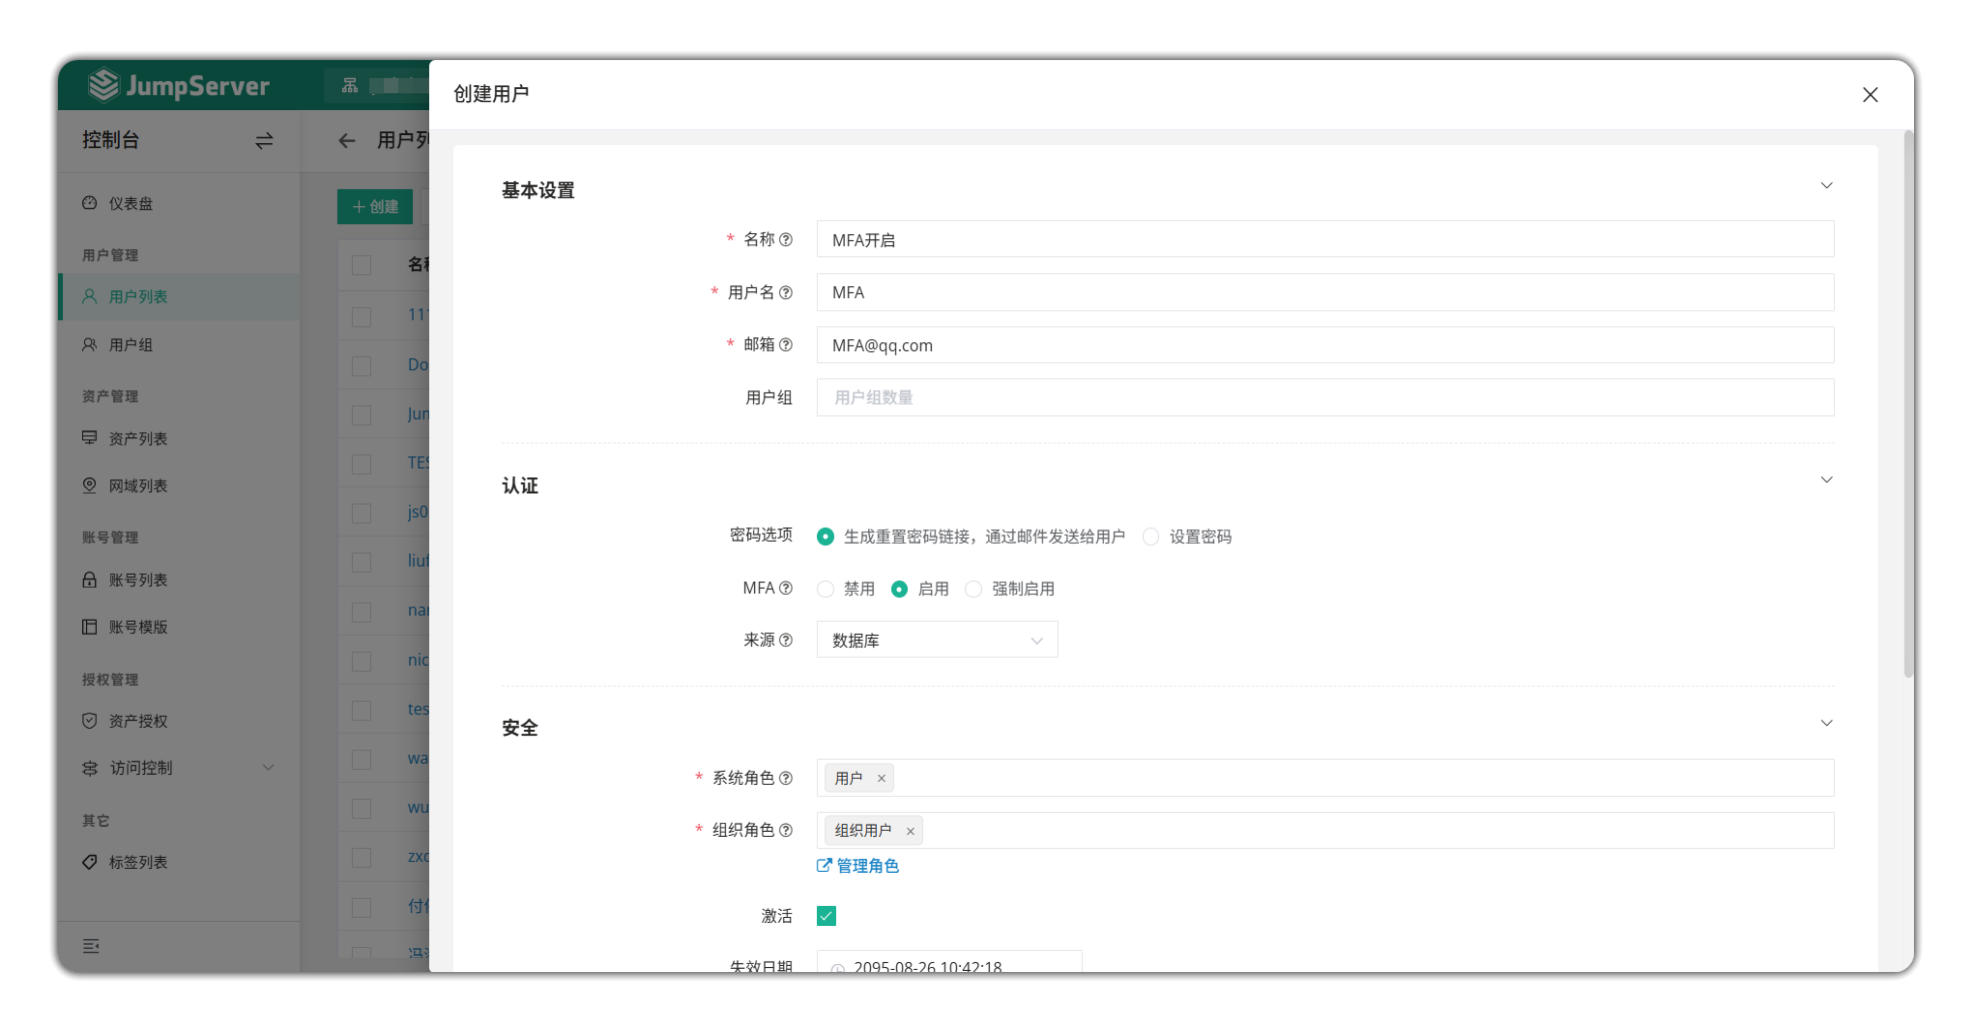Uncheck the 激活 checkbox
1972x1012 pixels.
tap(826, 916)
